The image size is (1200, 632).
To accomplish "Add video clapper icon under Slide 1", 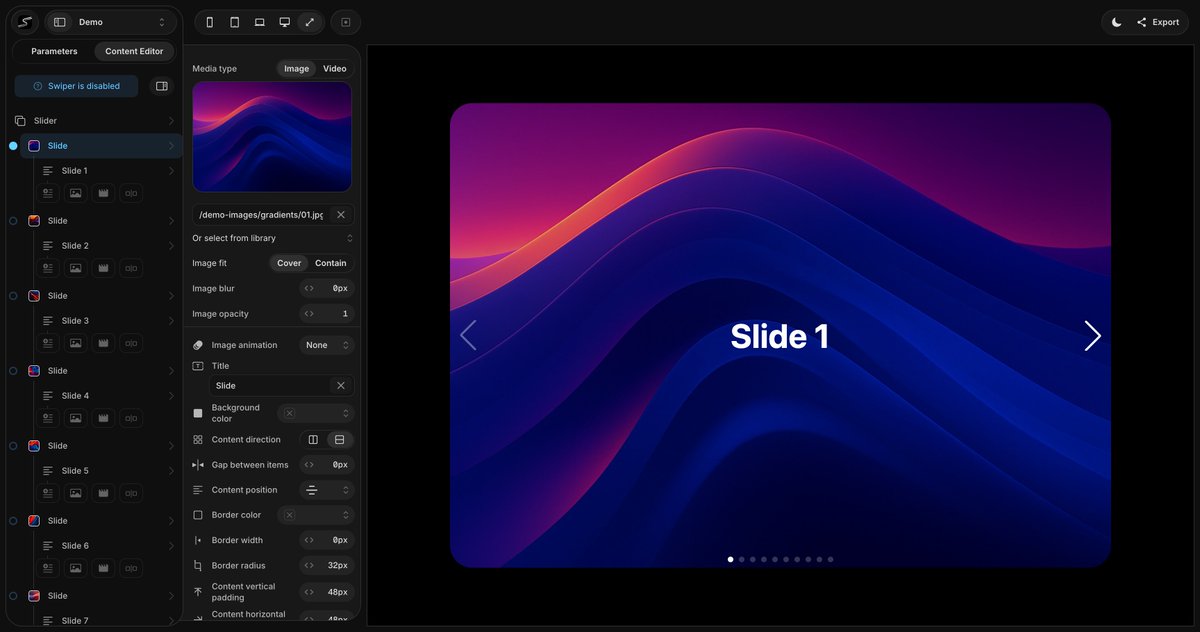I will 103,193.
